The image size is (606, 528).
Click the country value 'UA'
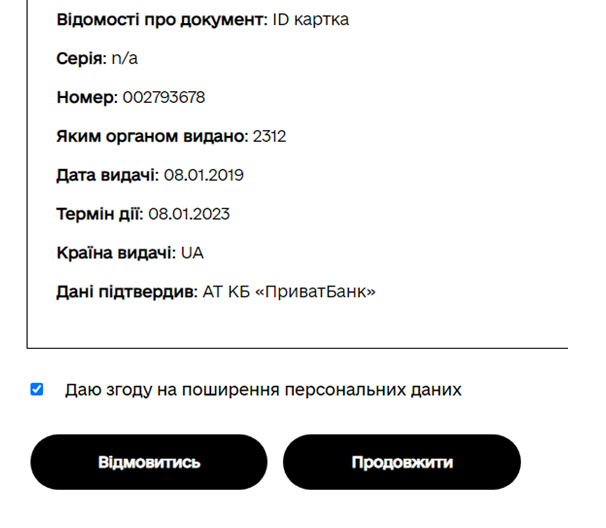tap(193, 253)
